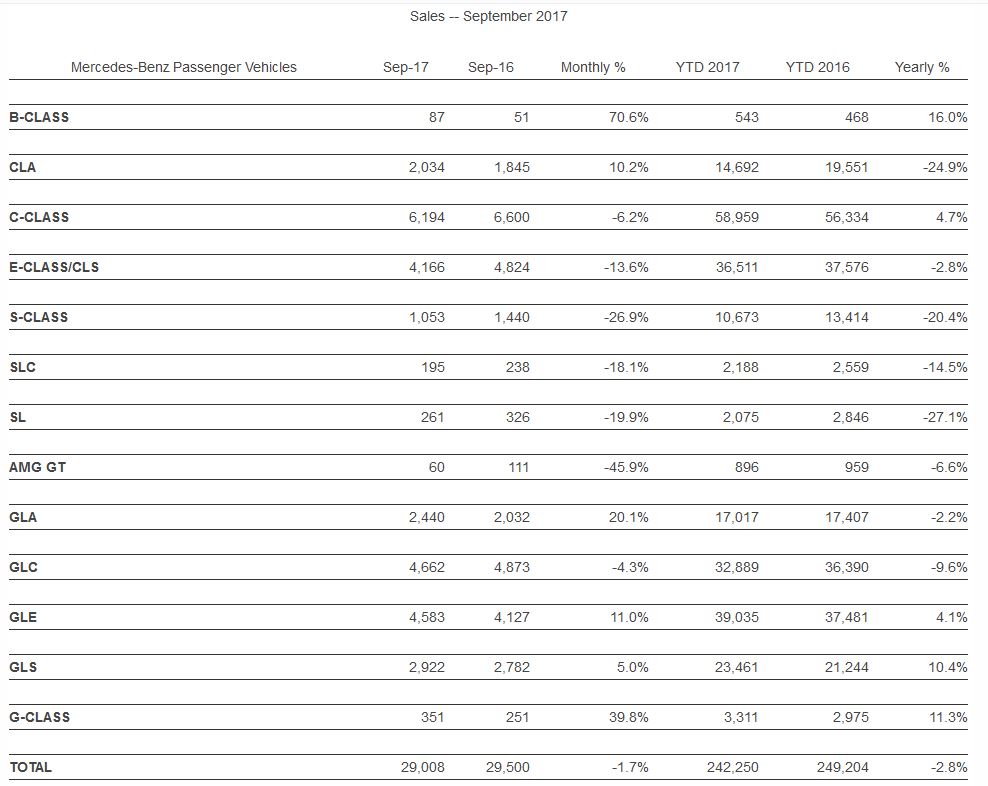Image resolution: width=988 pixels, height=786 pixels.
Task: Click the S-CLASS row label
Action: pyautogui.click(x=39, y=317)
